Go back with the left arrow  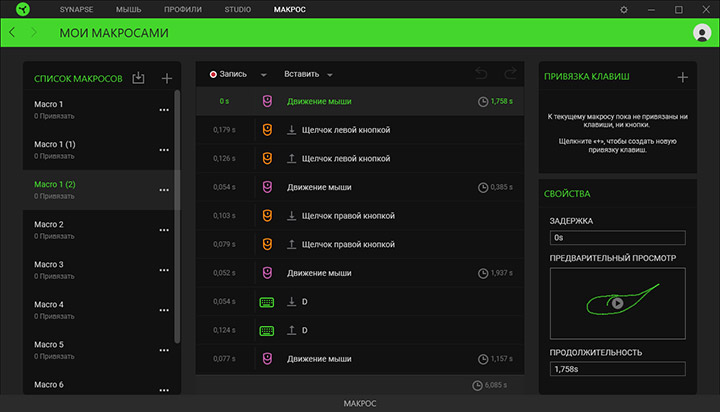(12, 33)
